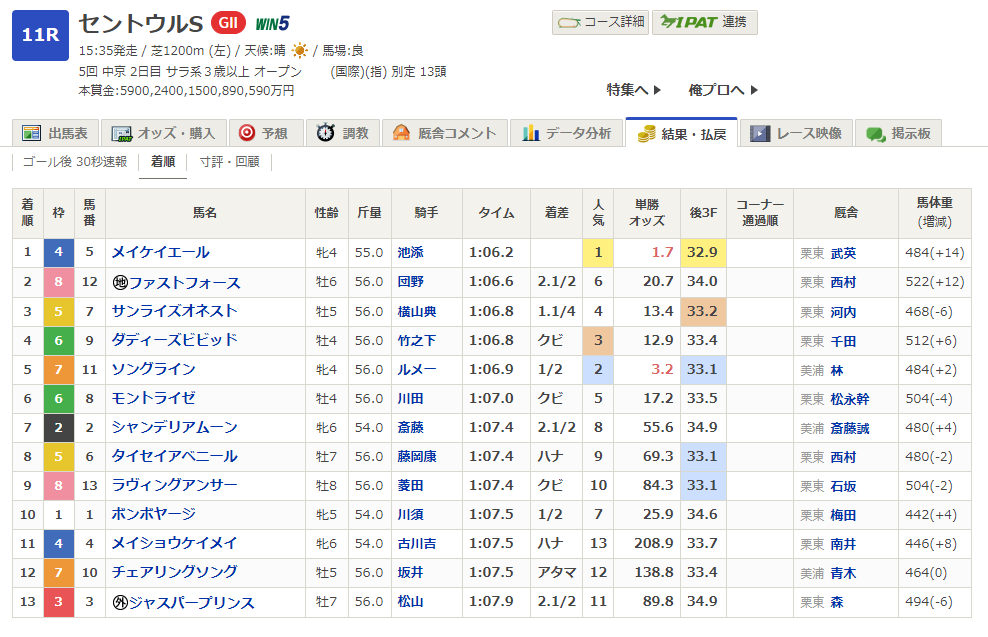The height and width of the screenshot is (637, 988).
Task: Open horse メイケイエール link
Action: click(160, 253)
